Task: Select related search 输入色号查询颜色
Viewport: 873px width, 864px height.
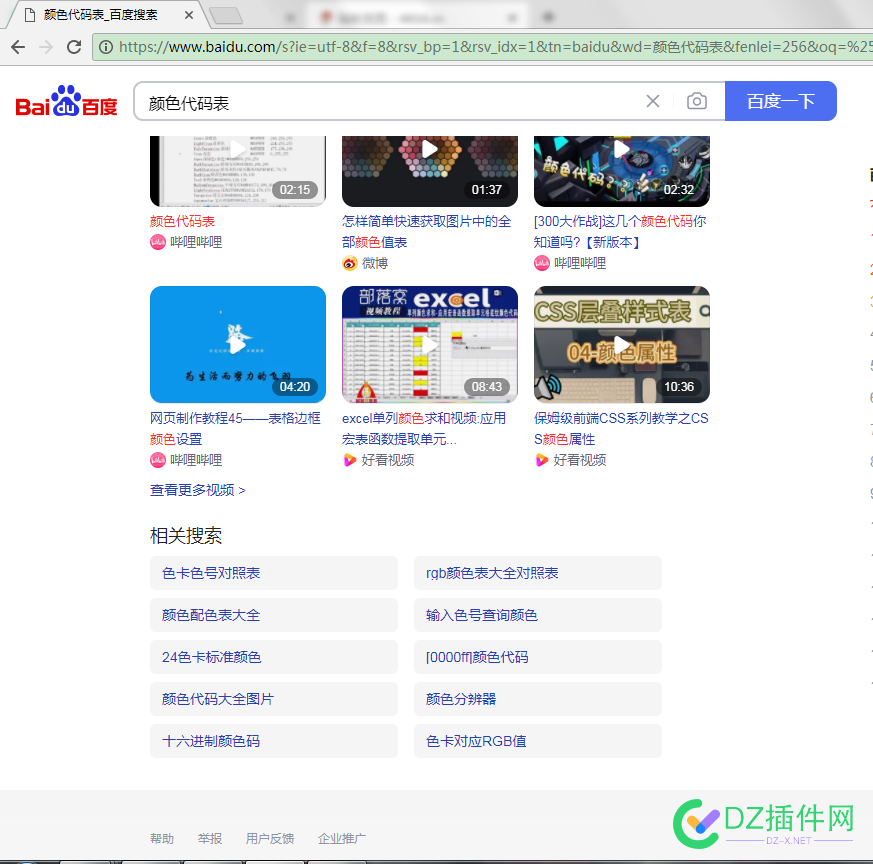Action: 538,615
